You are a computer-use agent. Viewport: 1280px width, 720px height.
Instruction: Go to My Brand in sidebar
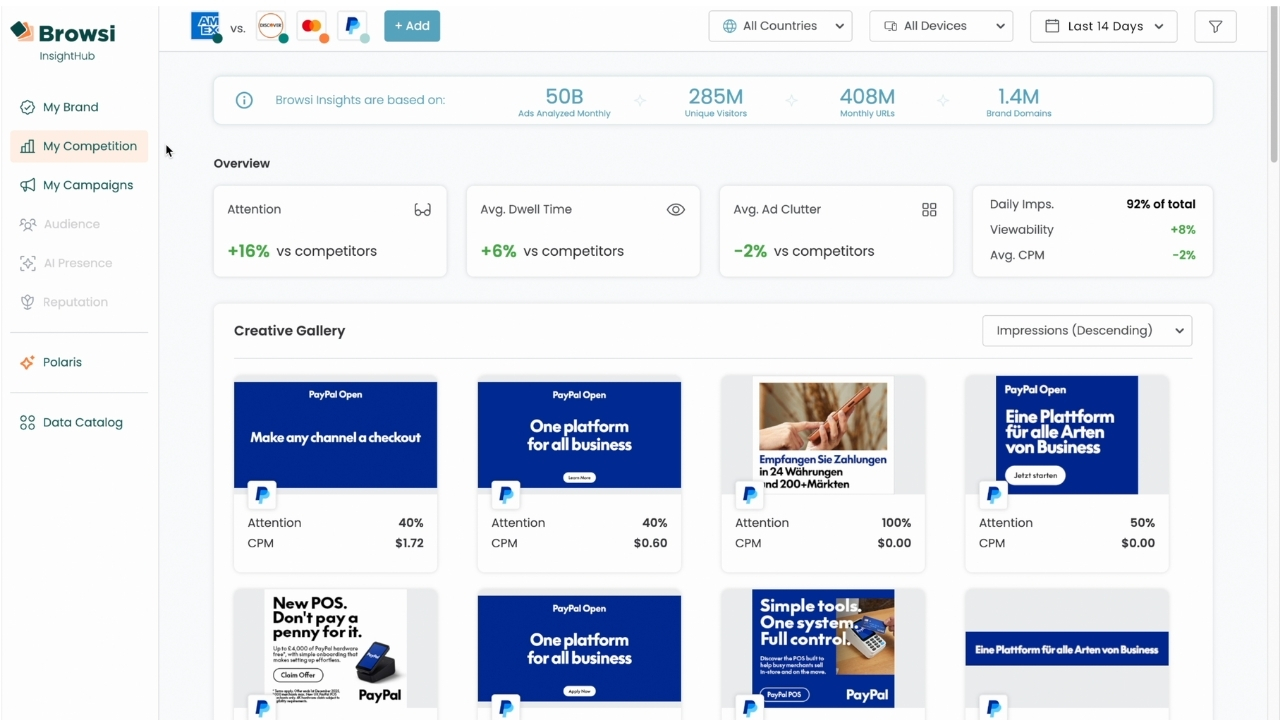[x=70, y=107]
